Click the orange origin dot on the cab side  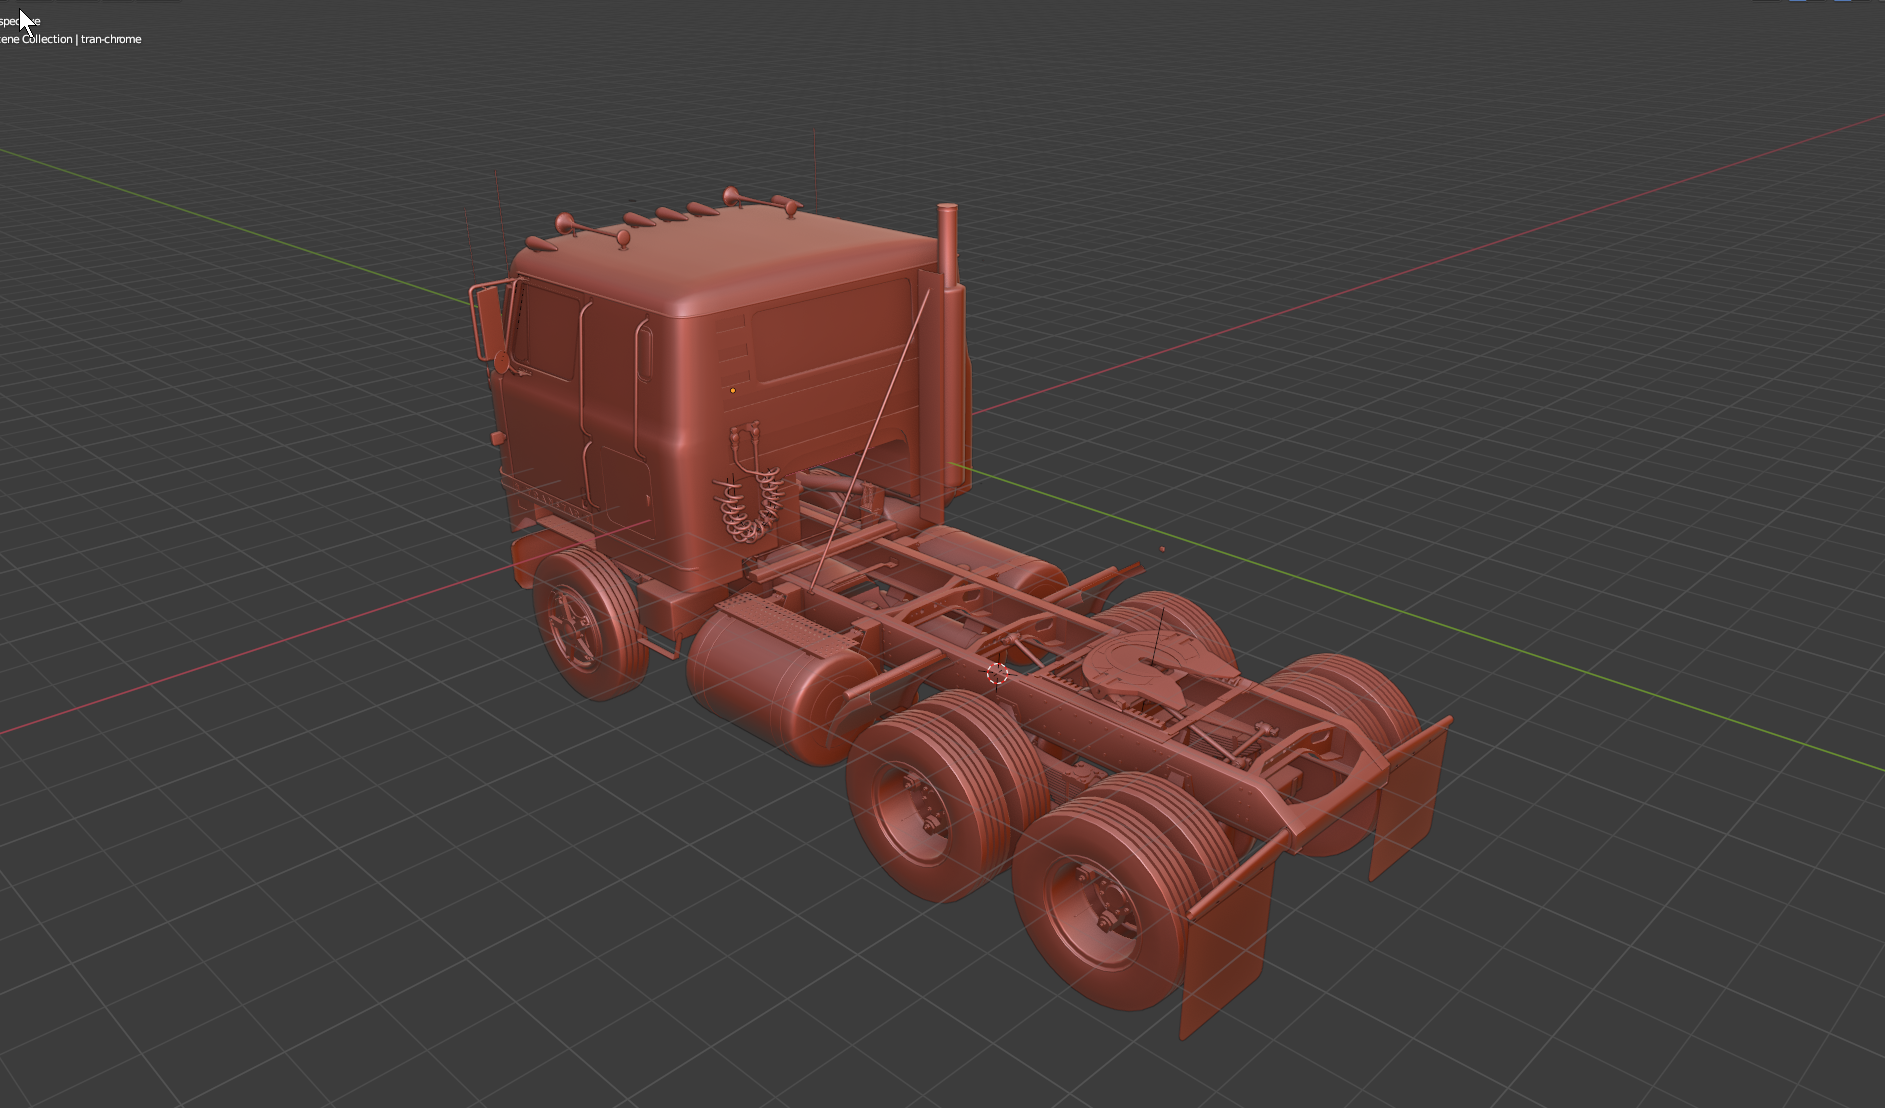(x=733, y=391)
